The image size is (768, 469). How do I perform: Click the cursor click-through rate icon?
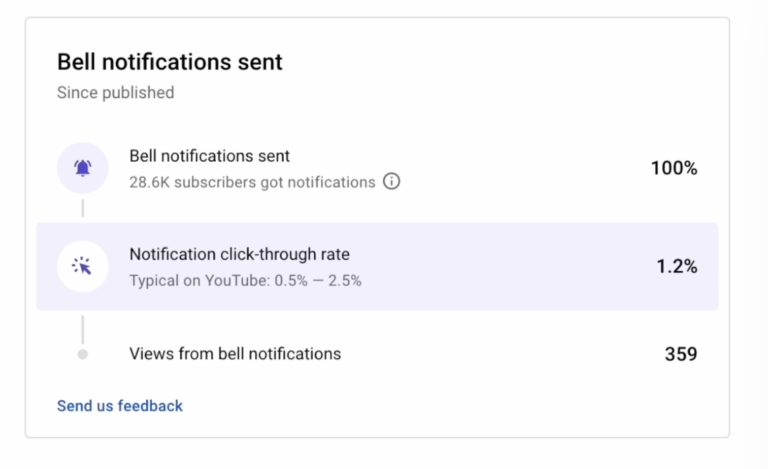coord(82,266)
